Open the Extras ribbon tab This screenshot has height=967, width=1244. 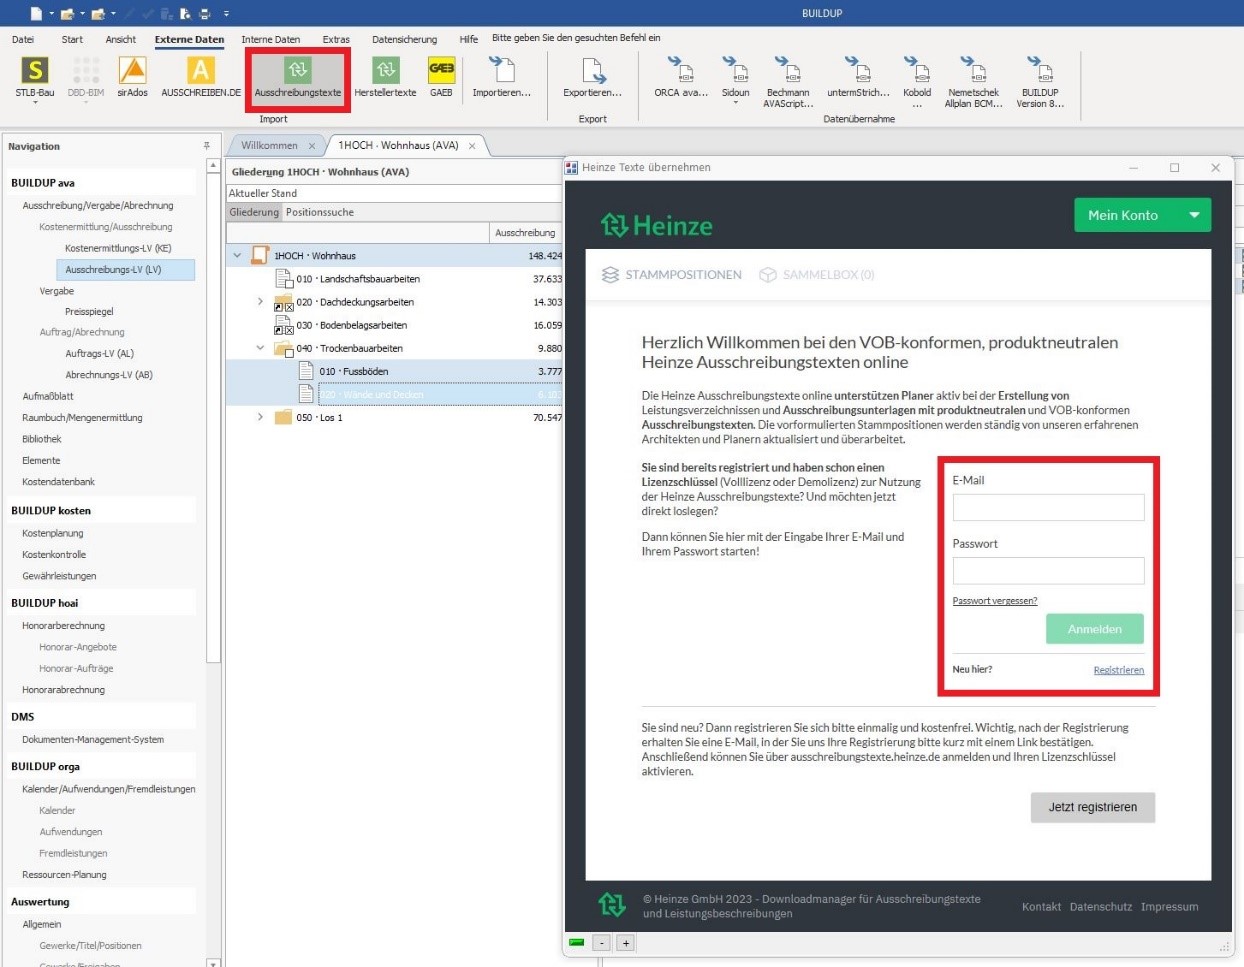coord(336,40)
